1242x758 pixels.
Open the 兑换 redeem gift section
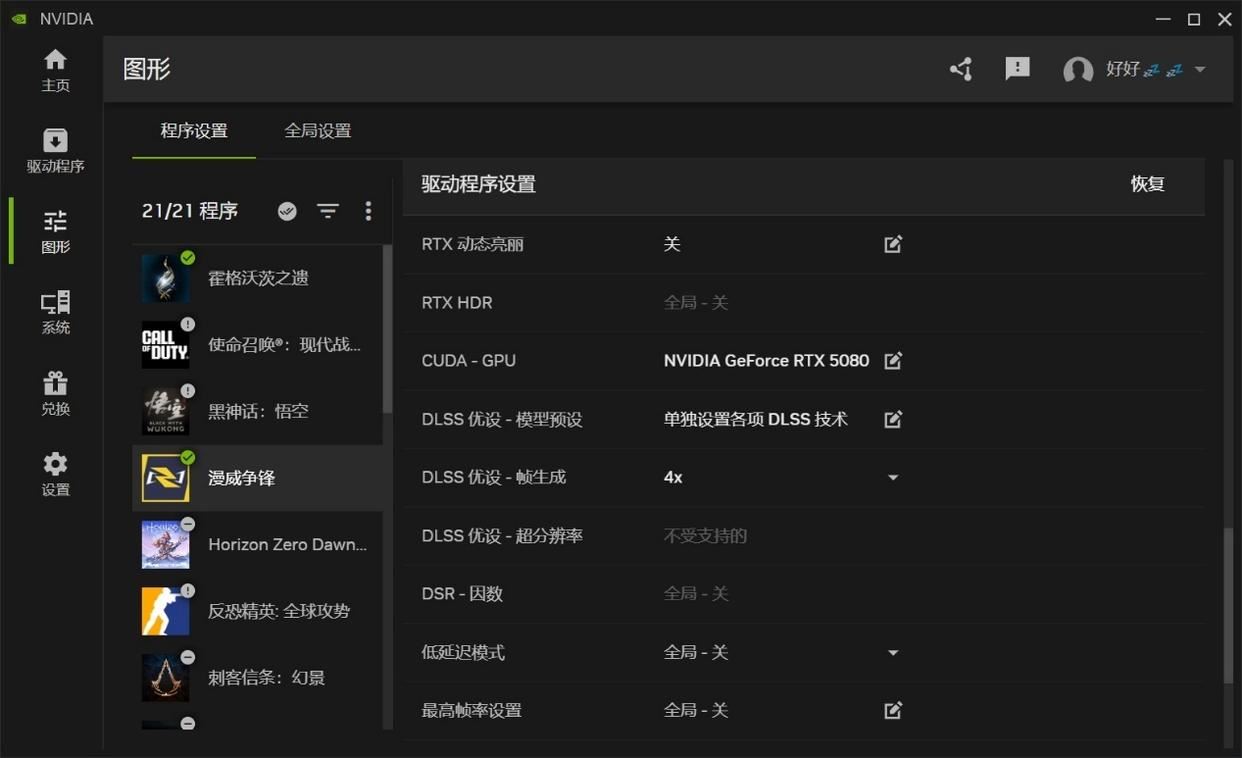pyautogui.click(x=55, y=394)
